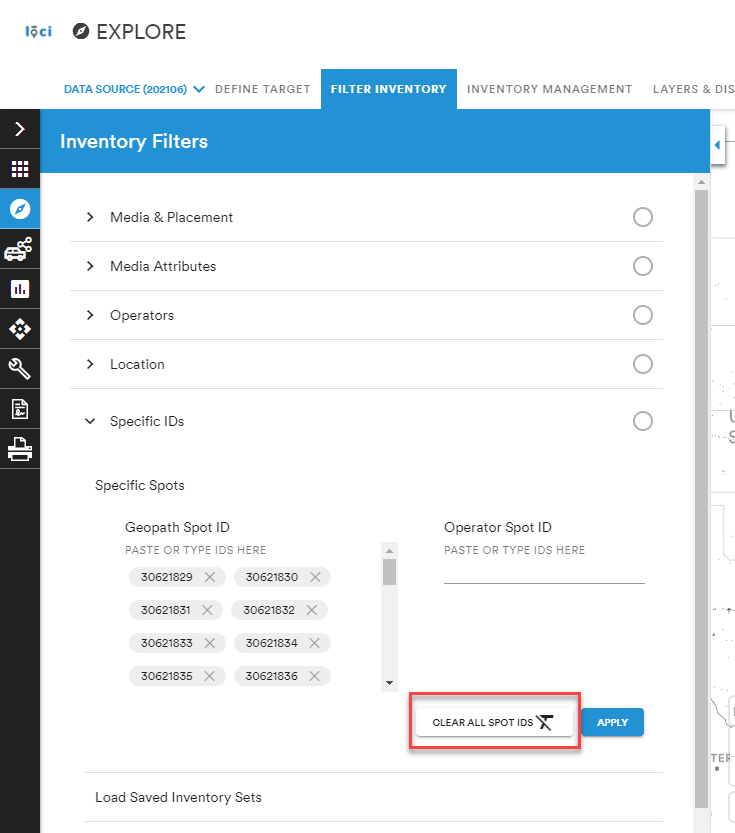Viewport: 735px width, 833px height.
Task: Click spot list scrollbar down arrow
Action: (389, 683)
